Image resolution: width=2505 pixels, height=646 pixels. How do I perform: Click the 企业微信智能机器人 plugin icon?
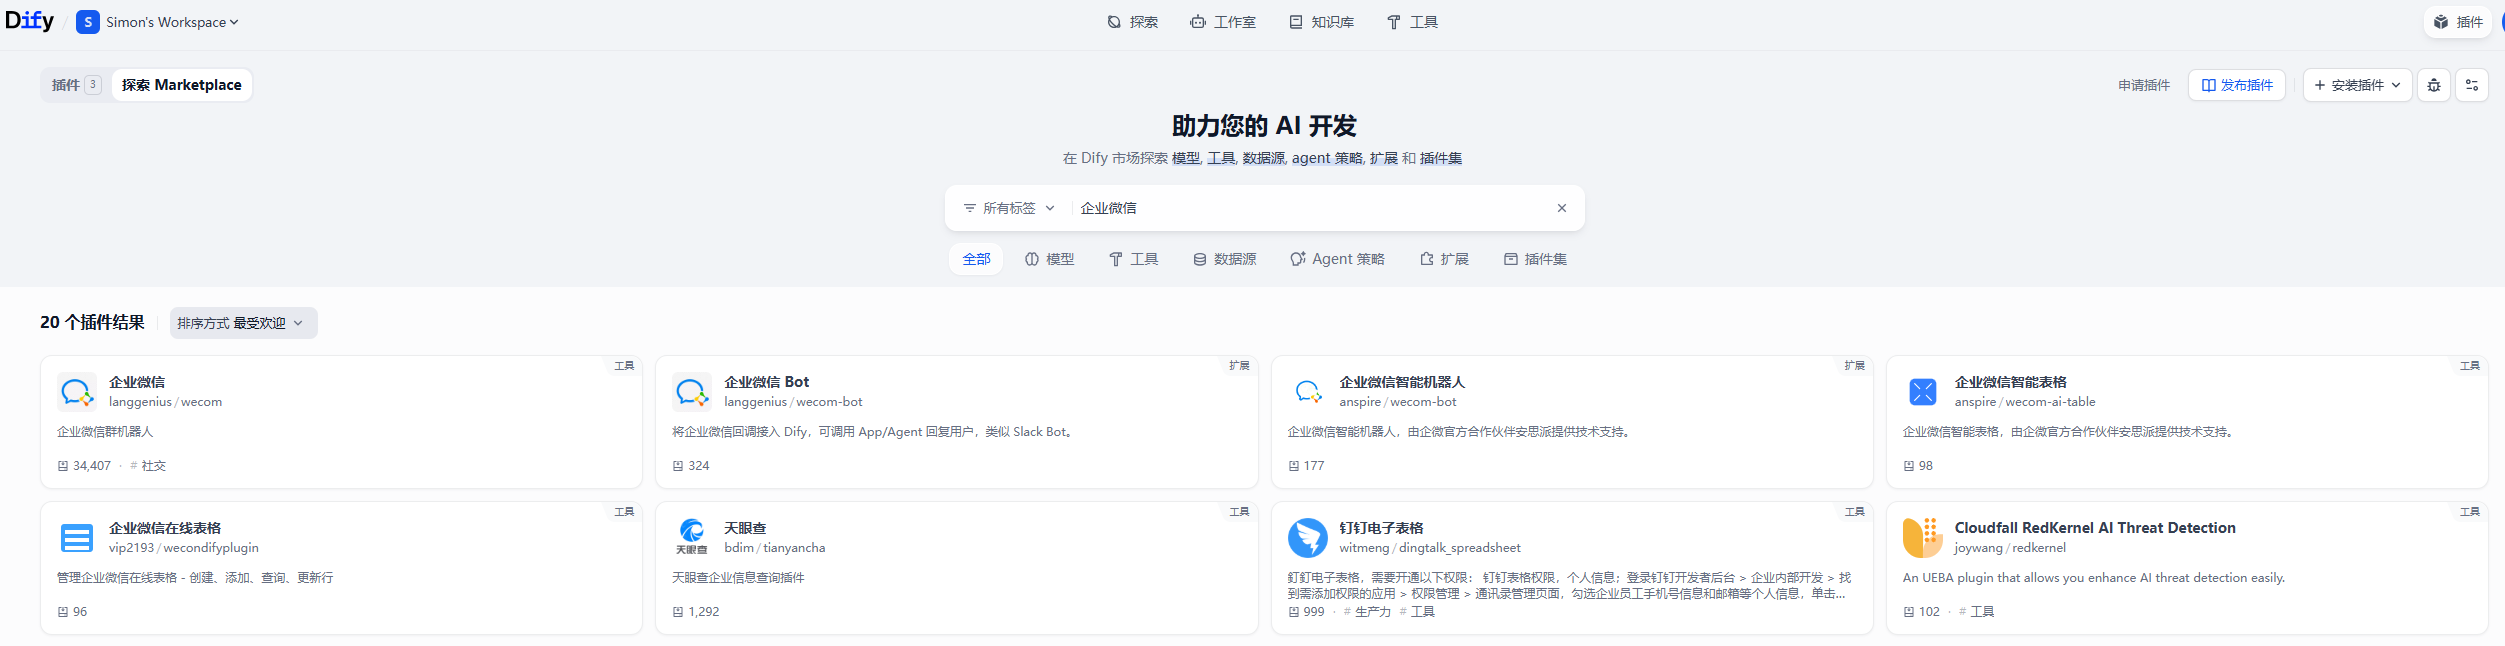click(1308, 392)
